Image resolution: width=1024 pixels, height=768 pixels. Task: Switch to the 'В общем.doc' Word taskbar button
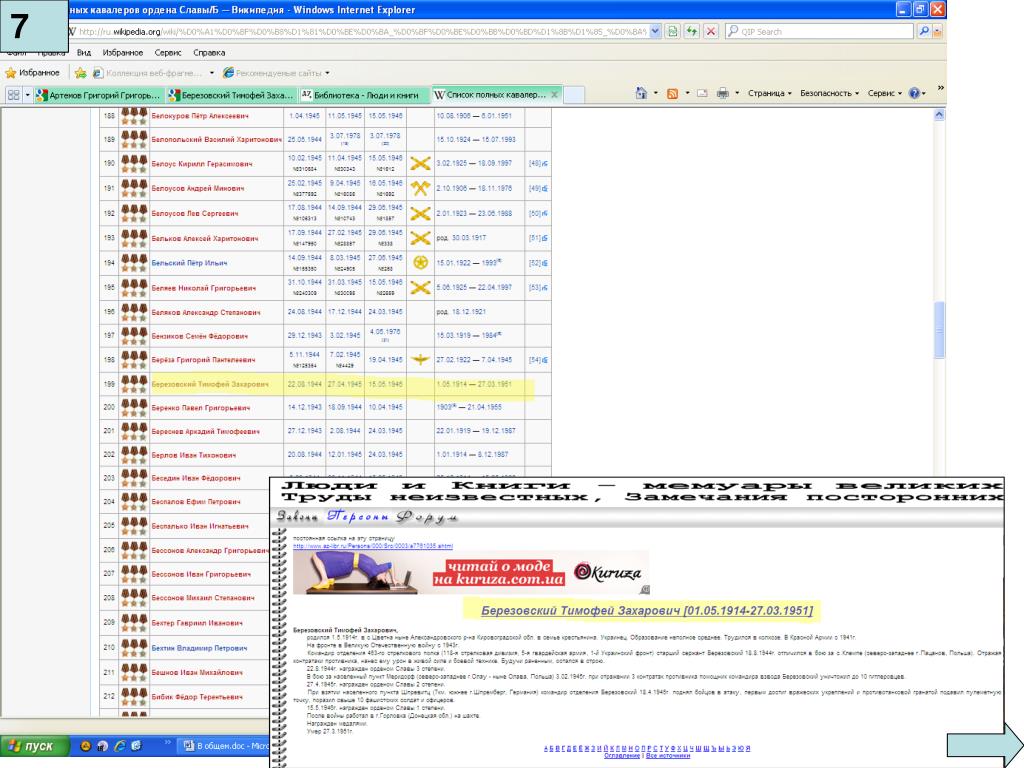pos(225,745)
